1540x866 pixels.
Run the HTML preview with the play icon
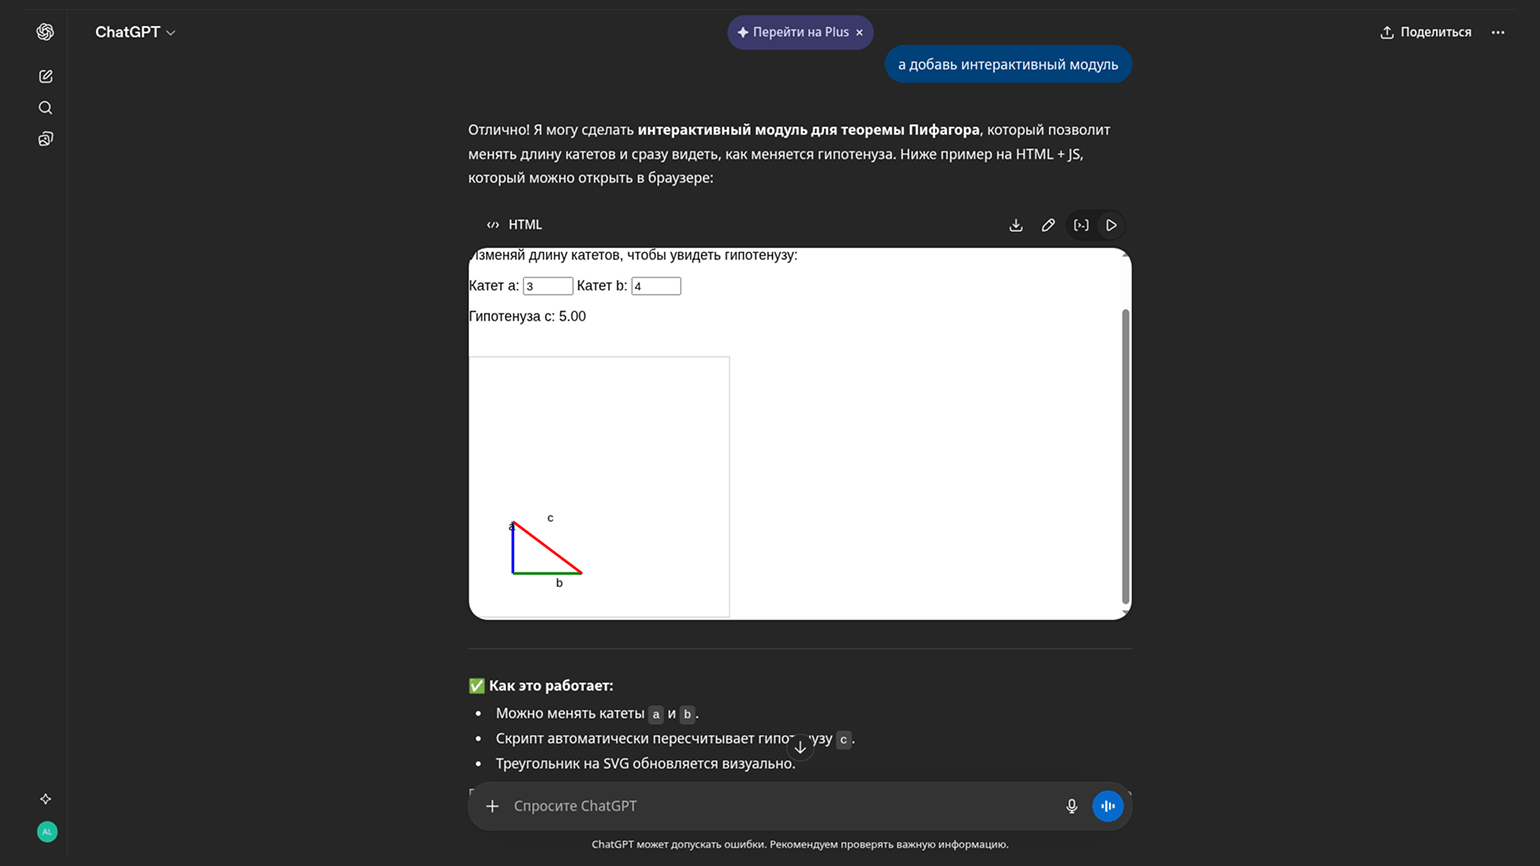pos(1111,225)
